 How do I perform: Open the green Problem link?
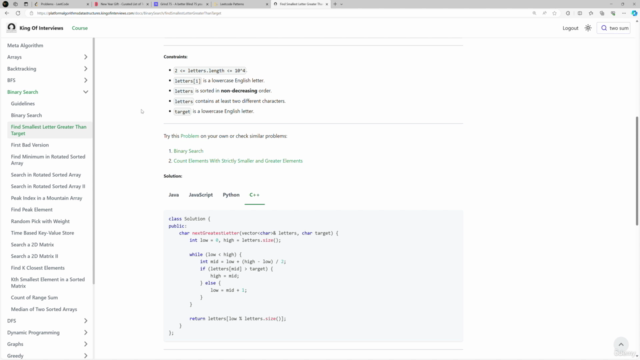(190, 136)
